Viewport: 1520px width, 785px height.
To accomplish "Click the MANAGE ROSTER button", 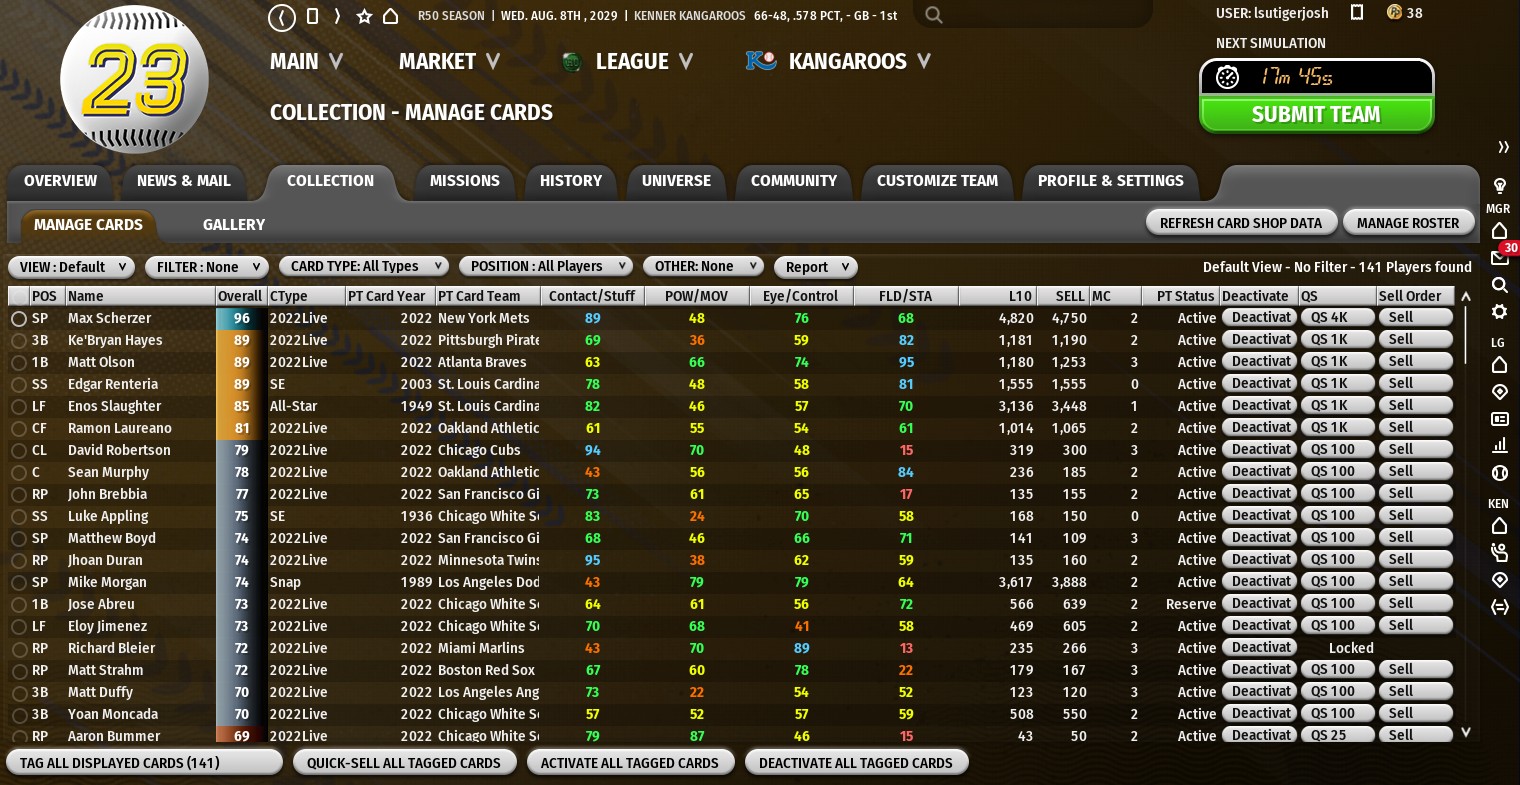I will 1408,223.
